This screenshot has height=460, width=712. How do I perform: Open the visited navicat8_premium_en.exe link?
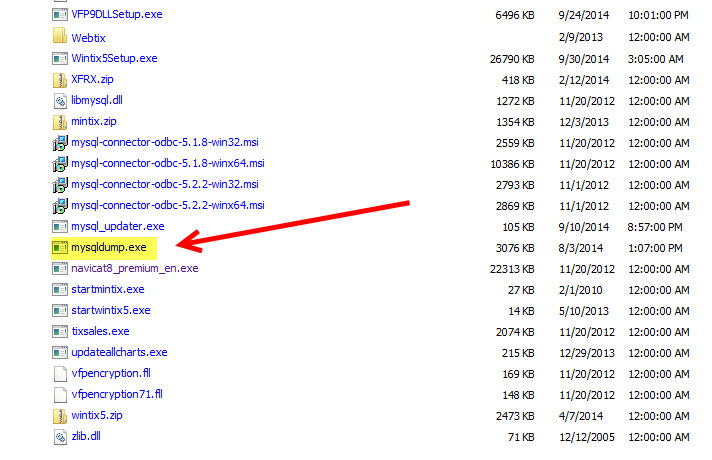tap(134, 268)
